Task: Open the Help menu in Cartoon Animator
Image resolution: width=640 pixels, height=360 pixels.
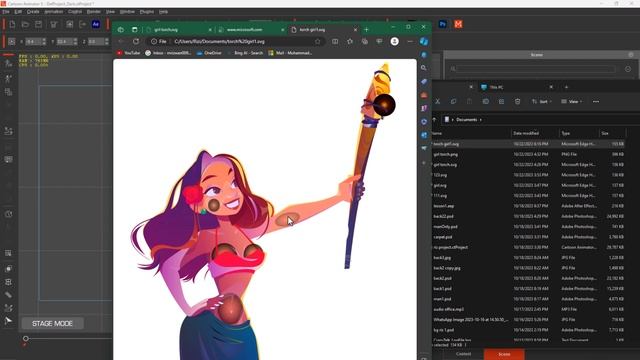Action: coord(163,12)
